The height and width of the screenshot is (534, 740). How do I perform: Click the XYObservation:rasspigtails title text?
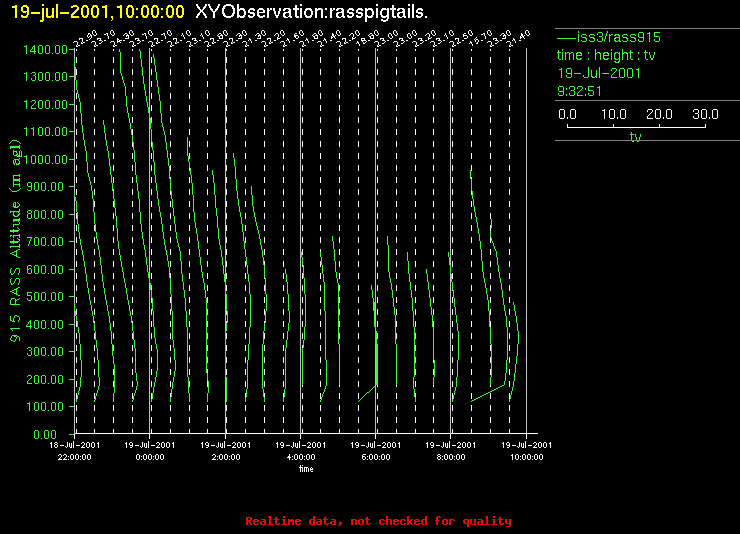pyautogui.click(x=311, y=12)
